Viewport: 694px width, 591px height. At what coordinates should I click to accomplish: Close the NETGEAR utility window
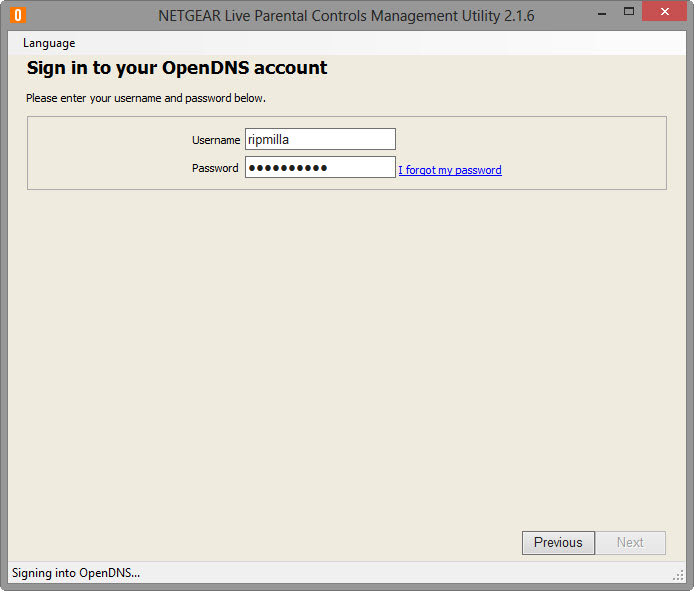tap(664, 12)
